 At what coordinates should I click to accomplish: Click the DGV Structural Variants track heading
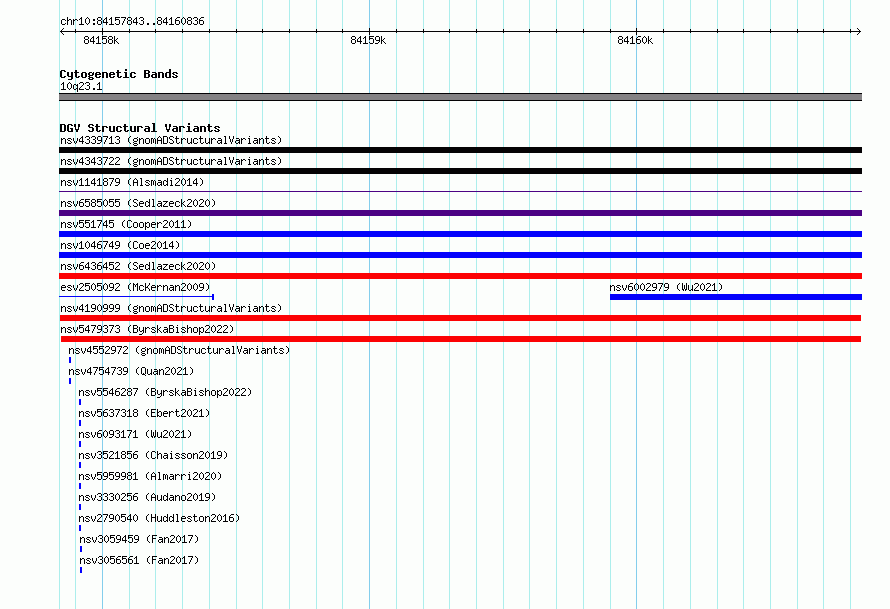(x=140, y=128)
